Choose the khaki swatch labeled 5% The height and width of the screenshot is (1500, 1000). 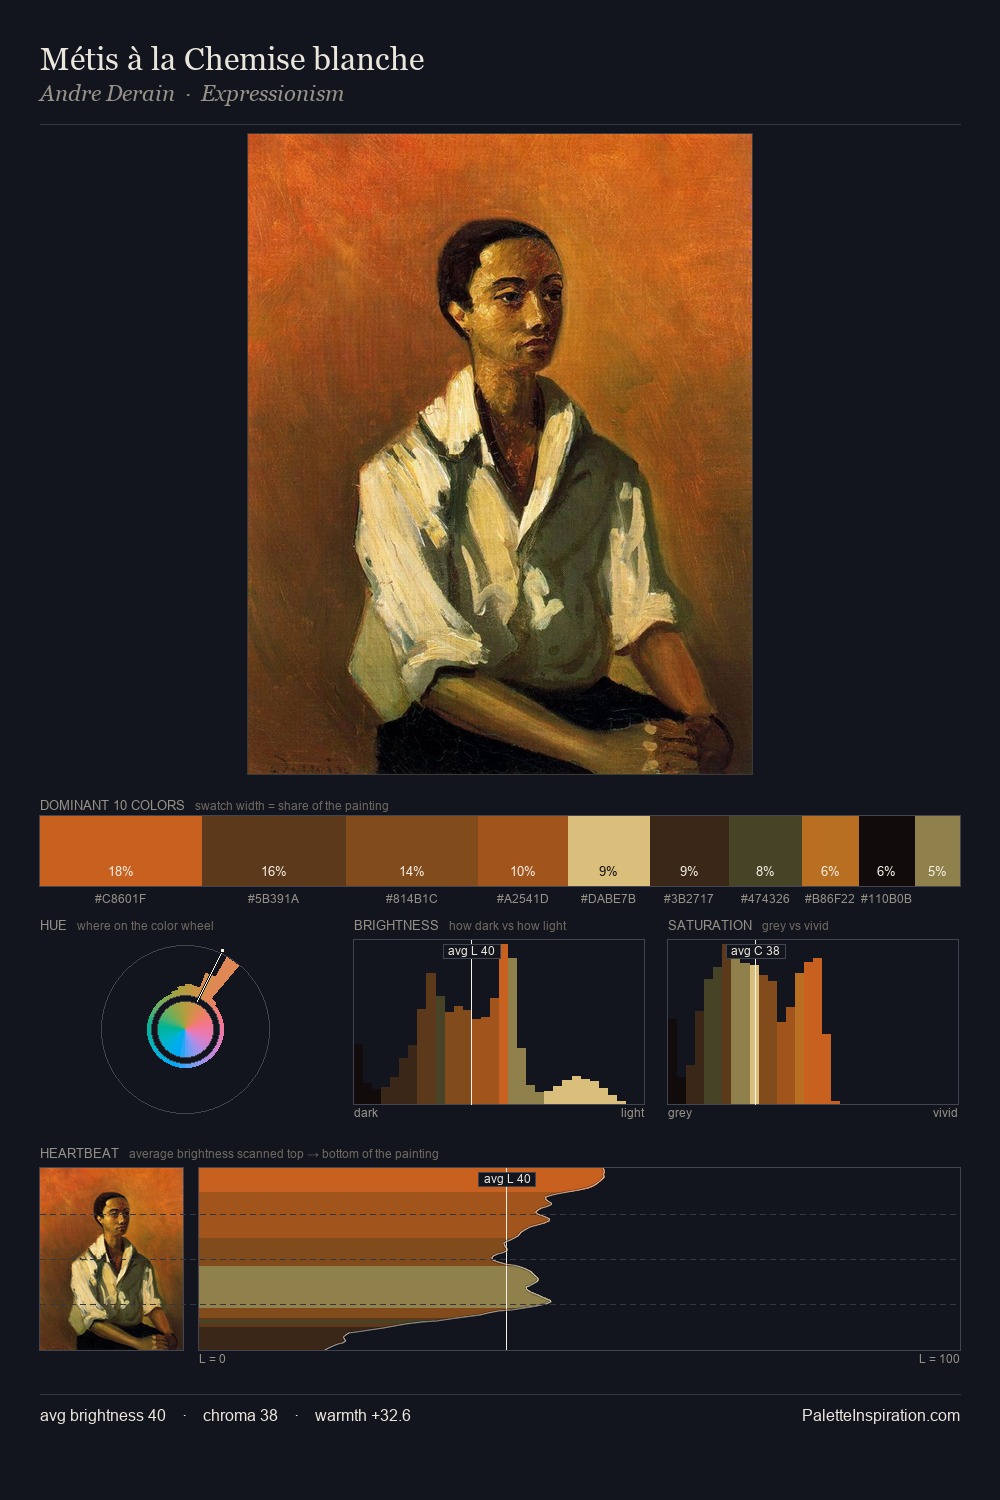click(937, 851)
